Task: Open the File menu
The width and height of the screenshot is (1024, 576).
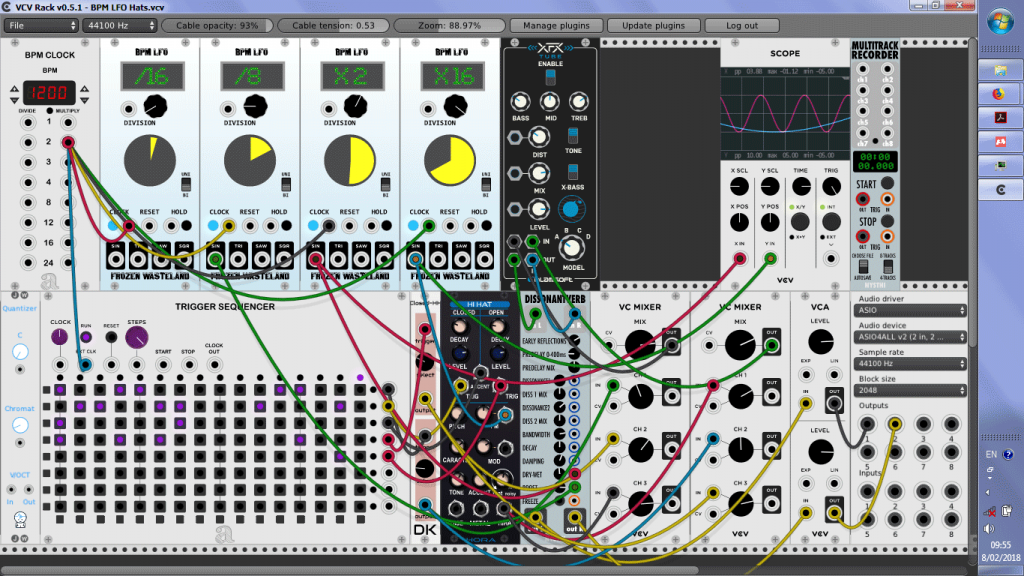Action: [x=41, y=25]
